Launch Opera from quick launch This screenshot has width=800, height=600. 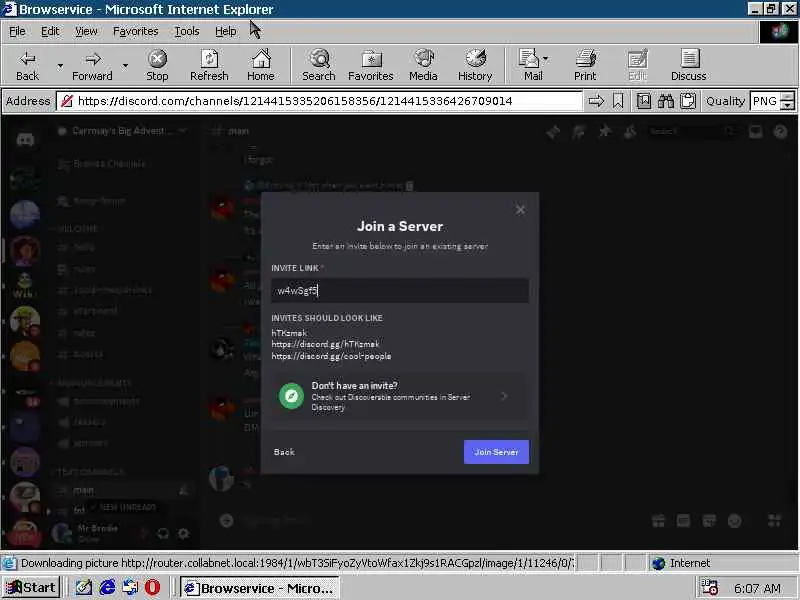(x=152, y=588)
